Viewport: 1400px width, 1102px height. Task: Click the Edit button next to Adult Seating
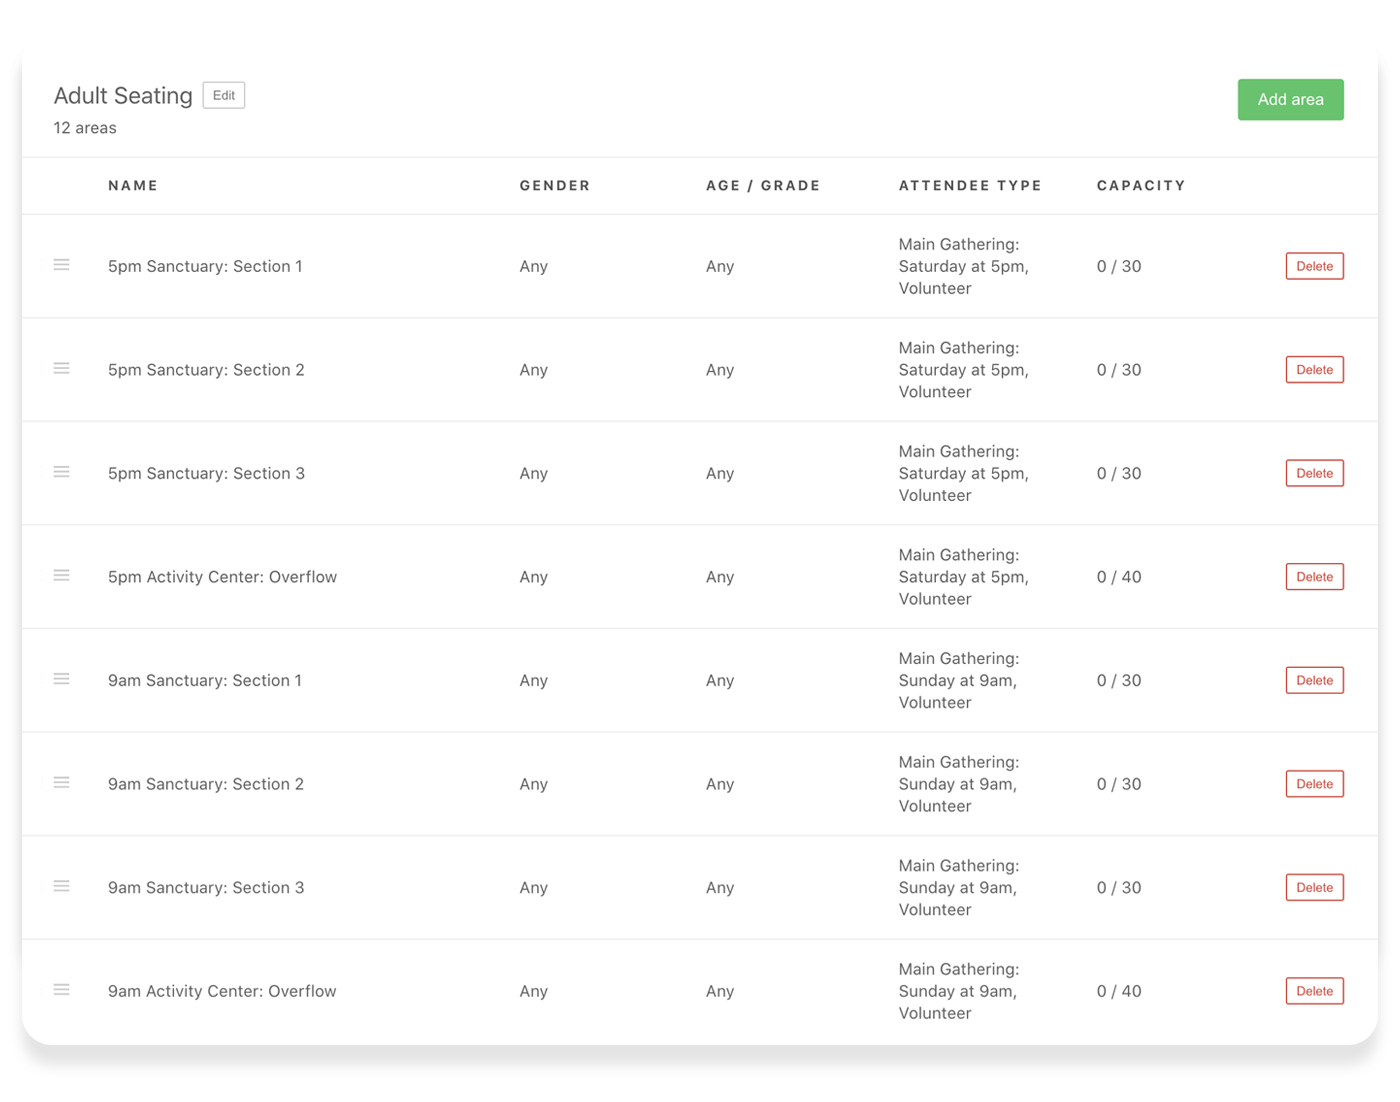coord(223,95)
